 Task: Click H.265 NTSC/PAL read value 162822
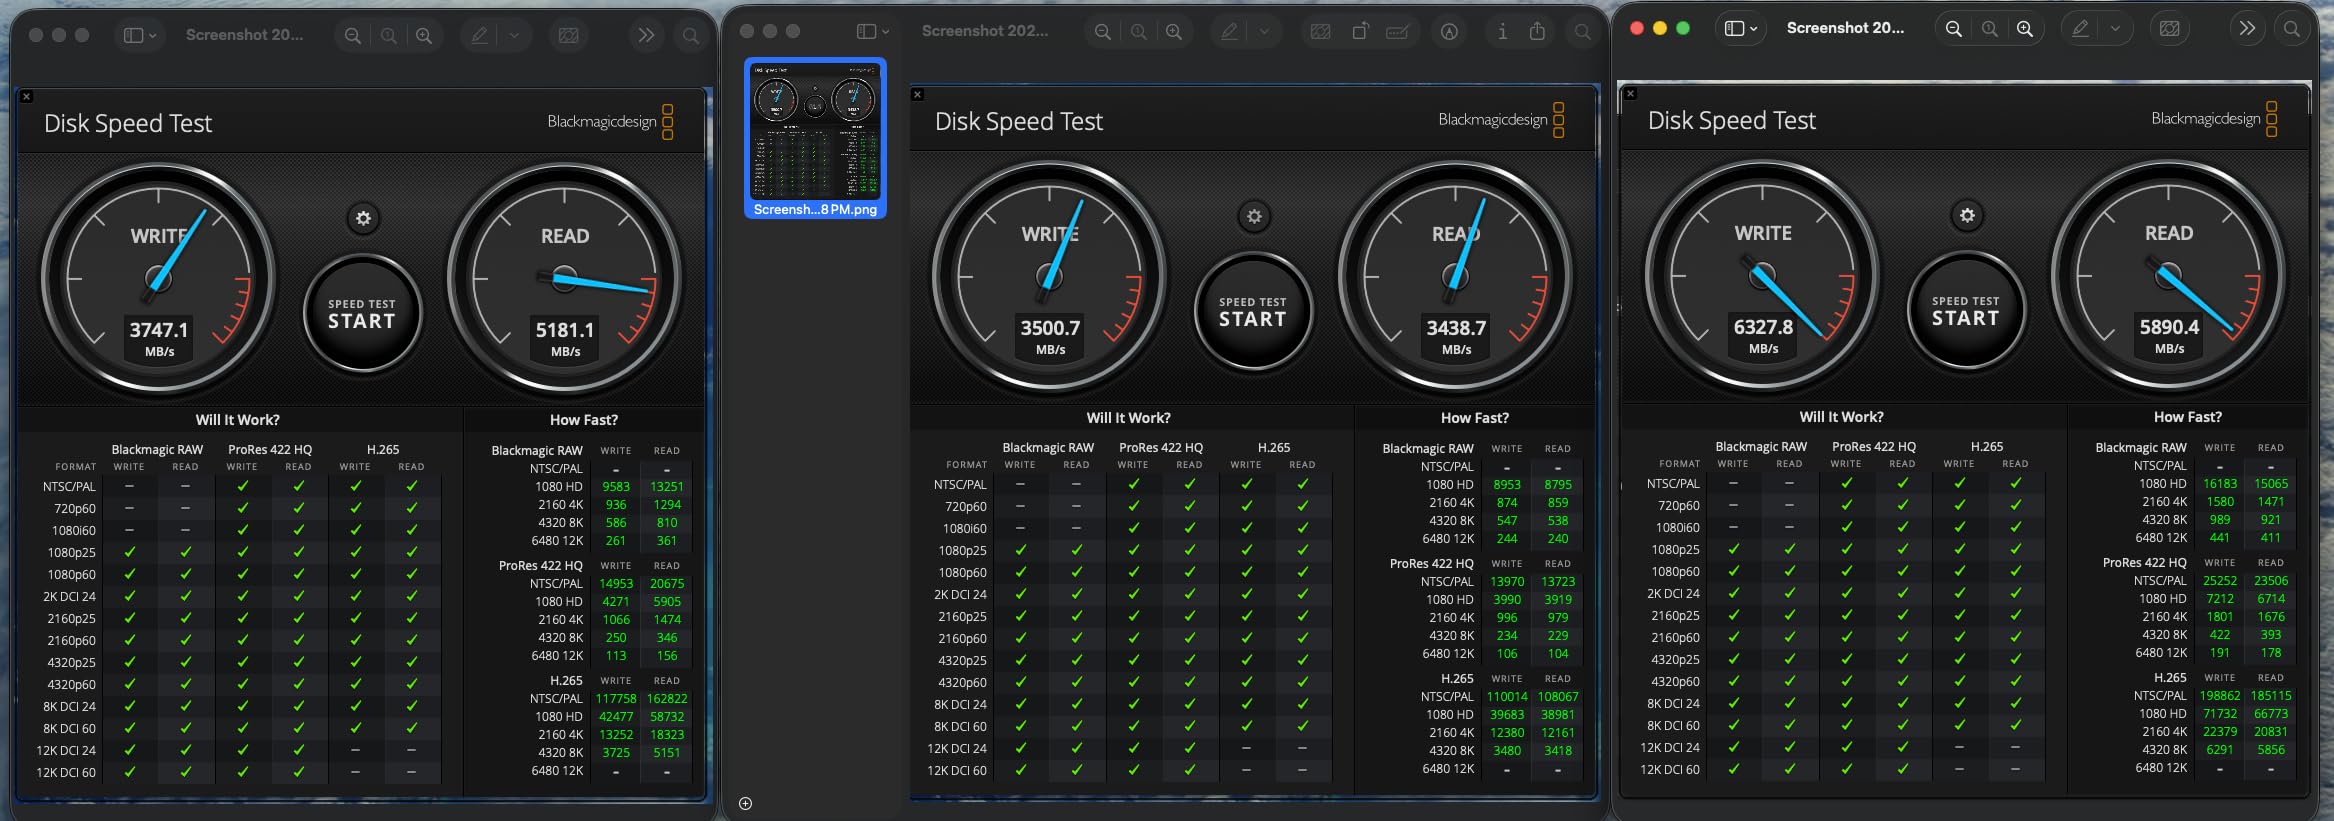(x=667, y=699)
